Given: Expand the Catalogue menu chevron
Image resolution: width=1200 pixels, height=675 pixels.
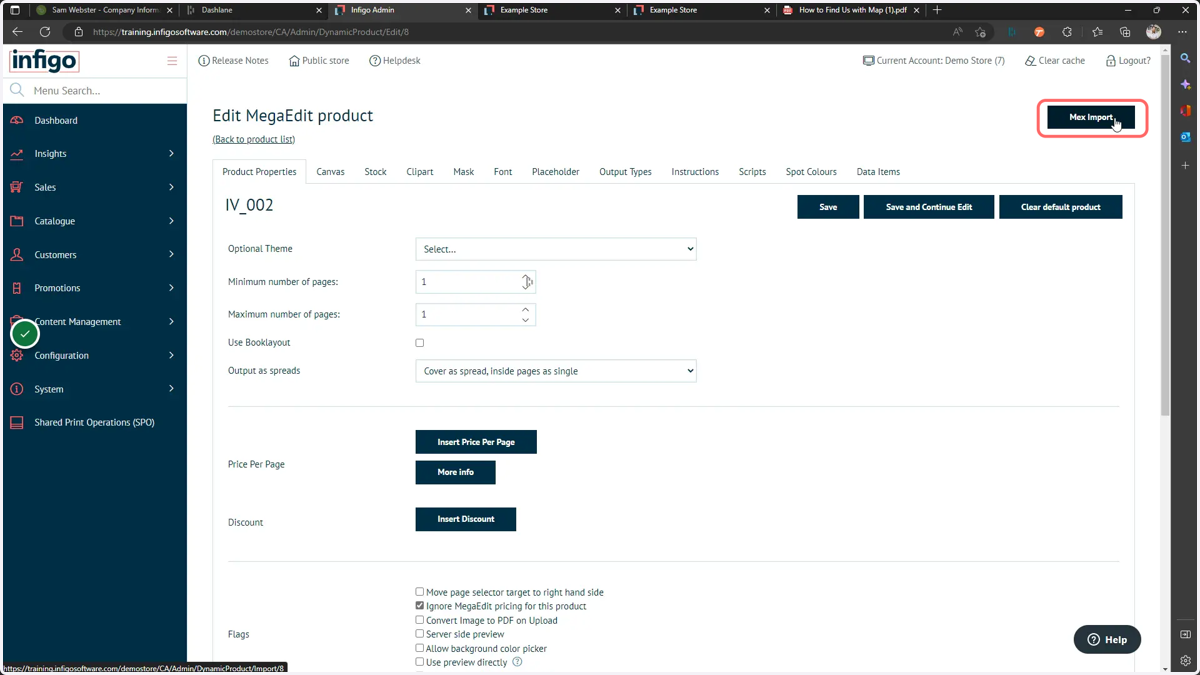Looking at the screenshot, I should coord(171,221).
